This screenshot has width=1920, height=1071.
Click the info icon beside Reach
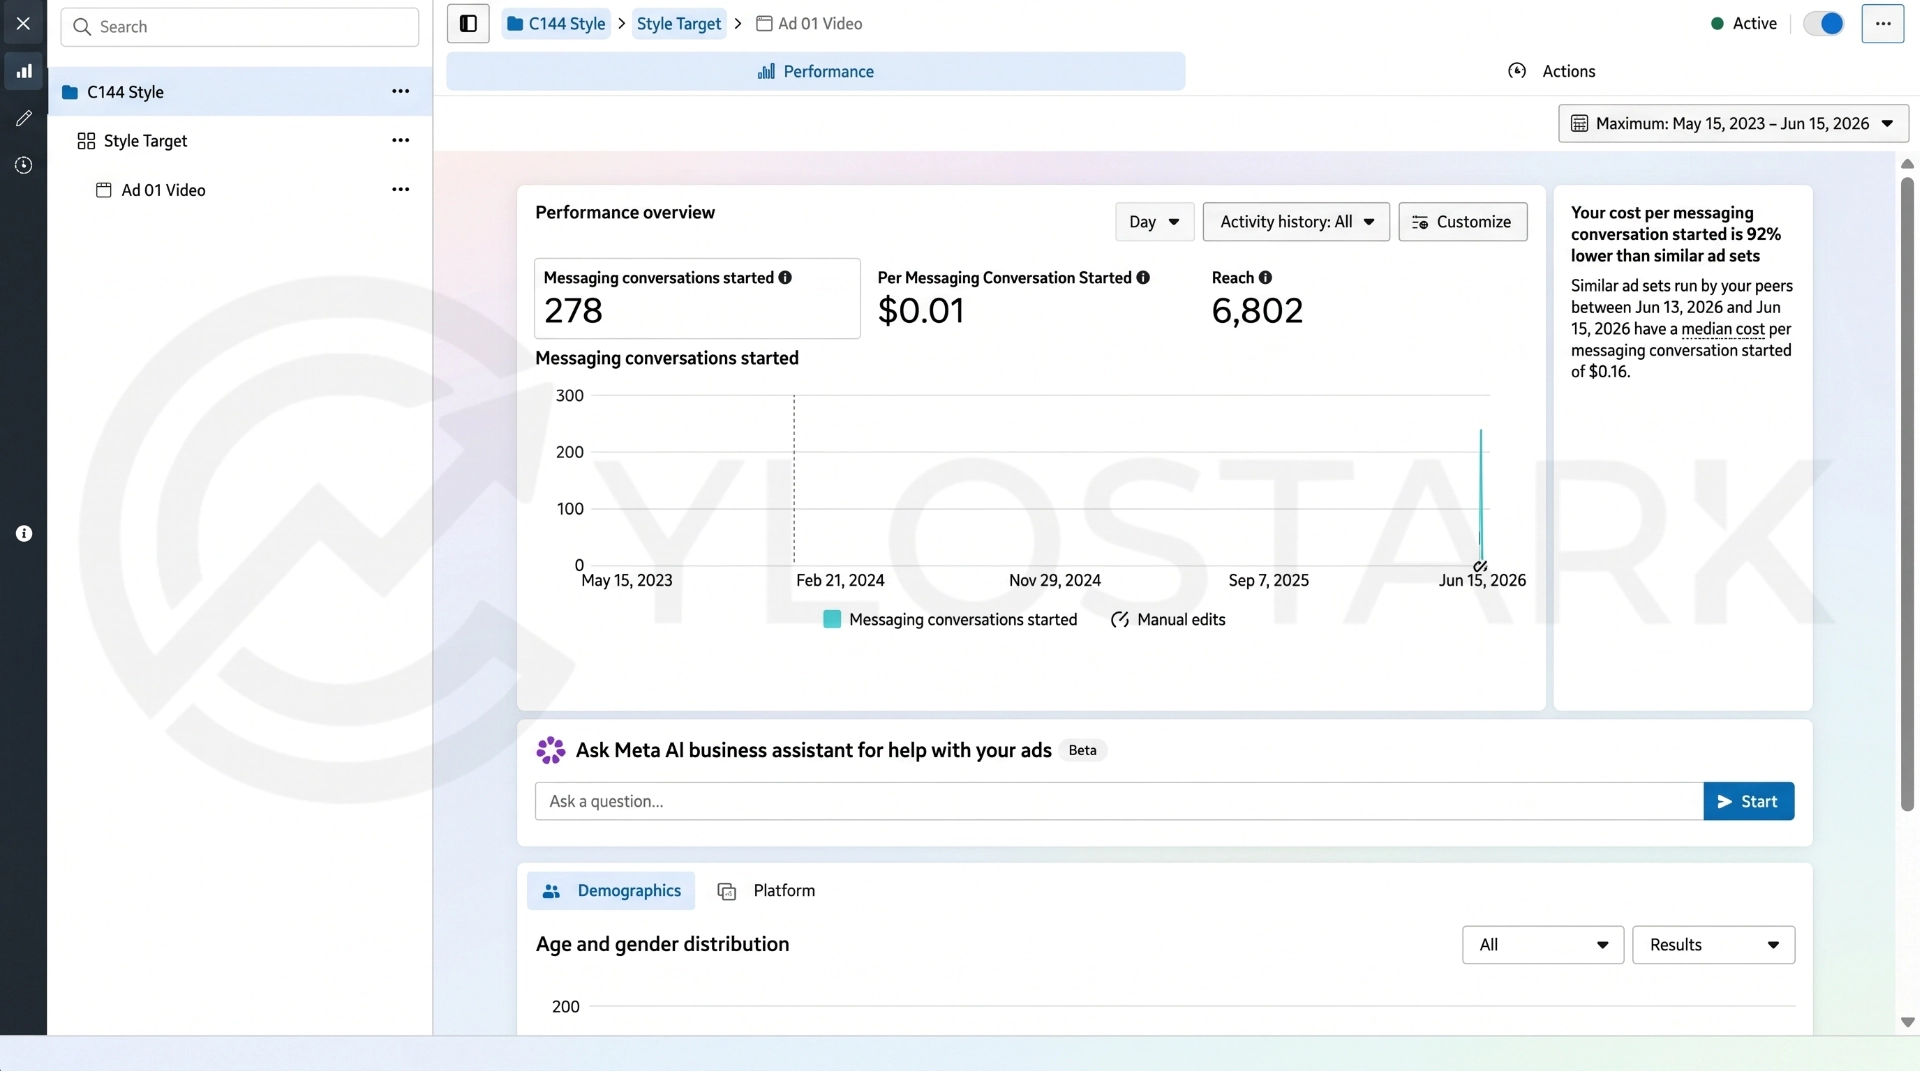[x=1265, y=278]
